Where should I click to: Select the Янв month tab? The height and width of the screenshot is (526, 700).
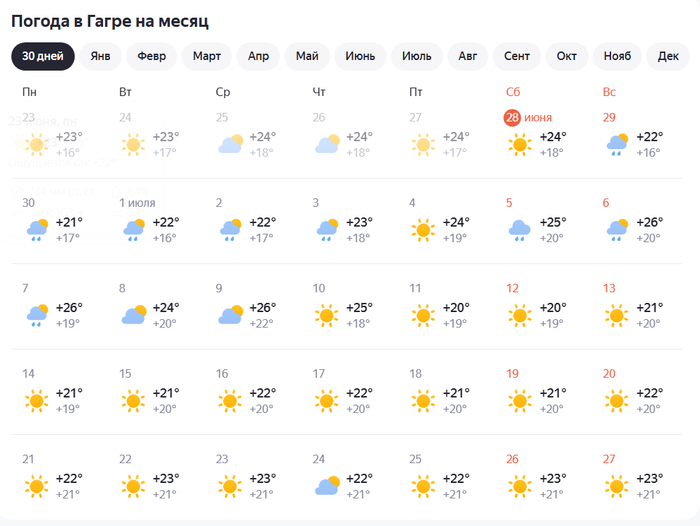coord(100,56)
